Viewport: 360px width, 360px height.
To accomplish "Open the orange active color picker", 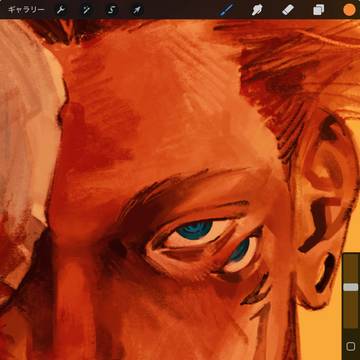I will tap(349, 10).
